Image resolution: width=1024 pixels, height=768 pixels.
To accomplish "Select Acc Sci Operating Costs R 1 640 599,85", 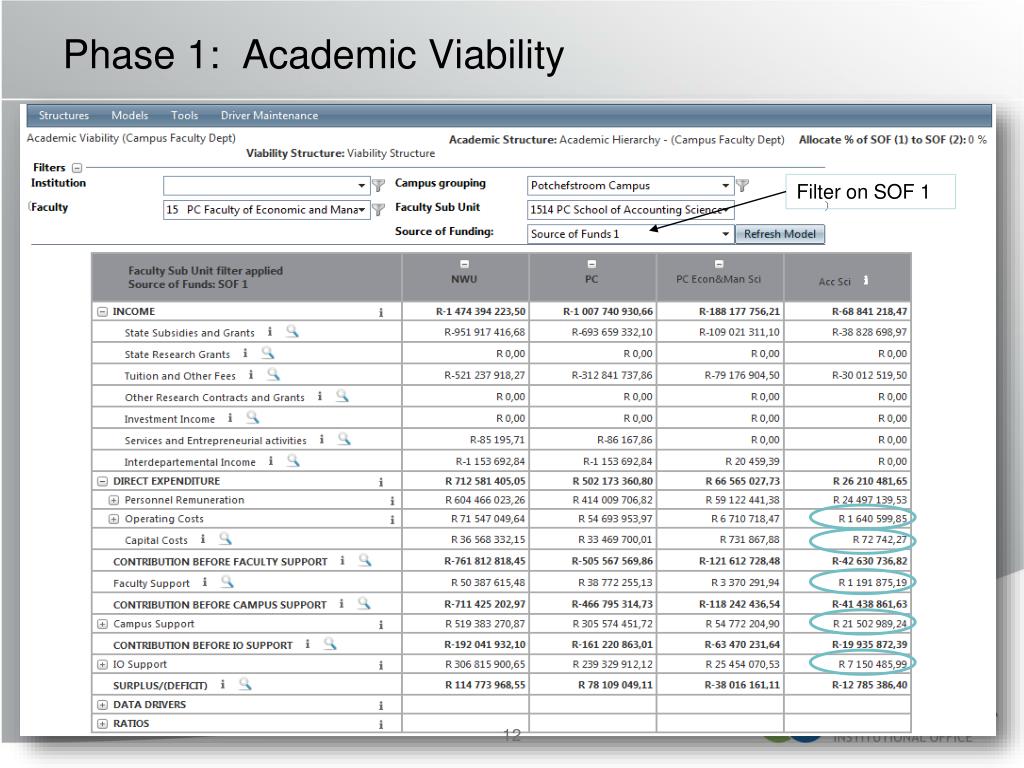I will click(872, 519).
